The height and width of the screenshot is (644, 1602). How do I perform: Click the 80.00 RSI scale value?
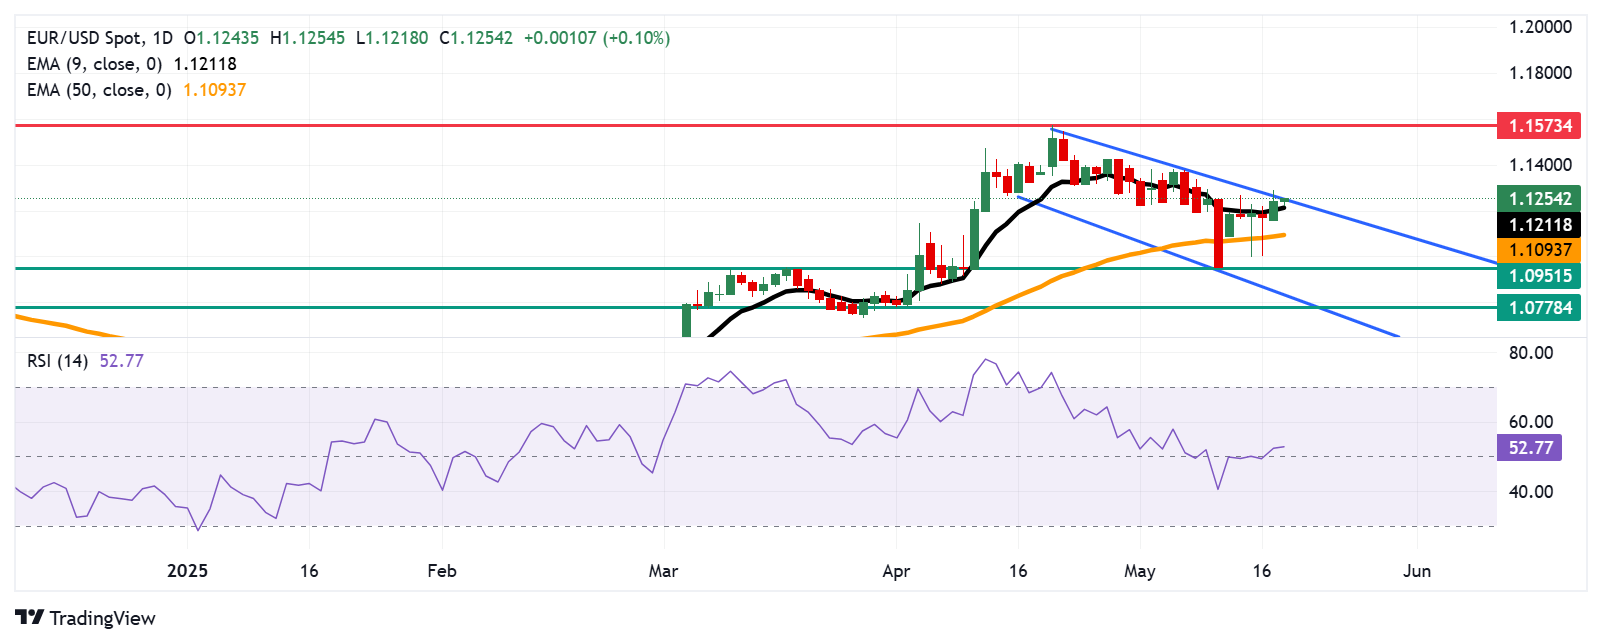point(1531,353)
